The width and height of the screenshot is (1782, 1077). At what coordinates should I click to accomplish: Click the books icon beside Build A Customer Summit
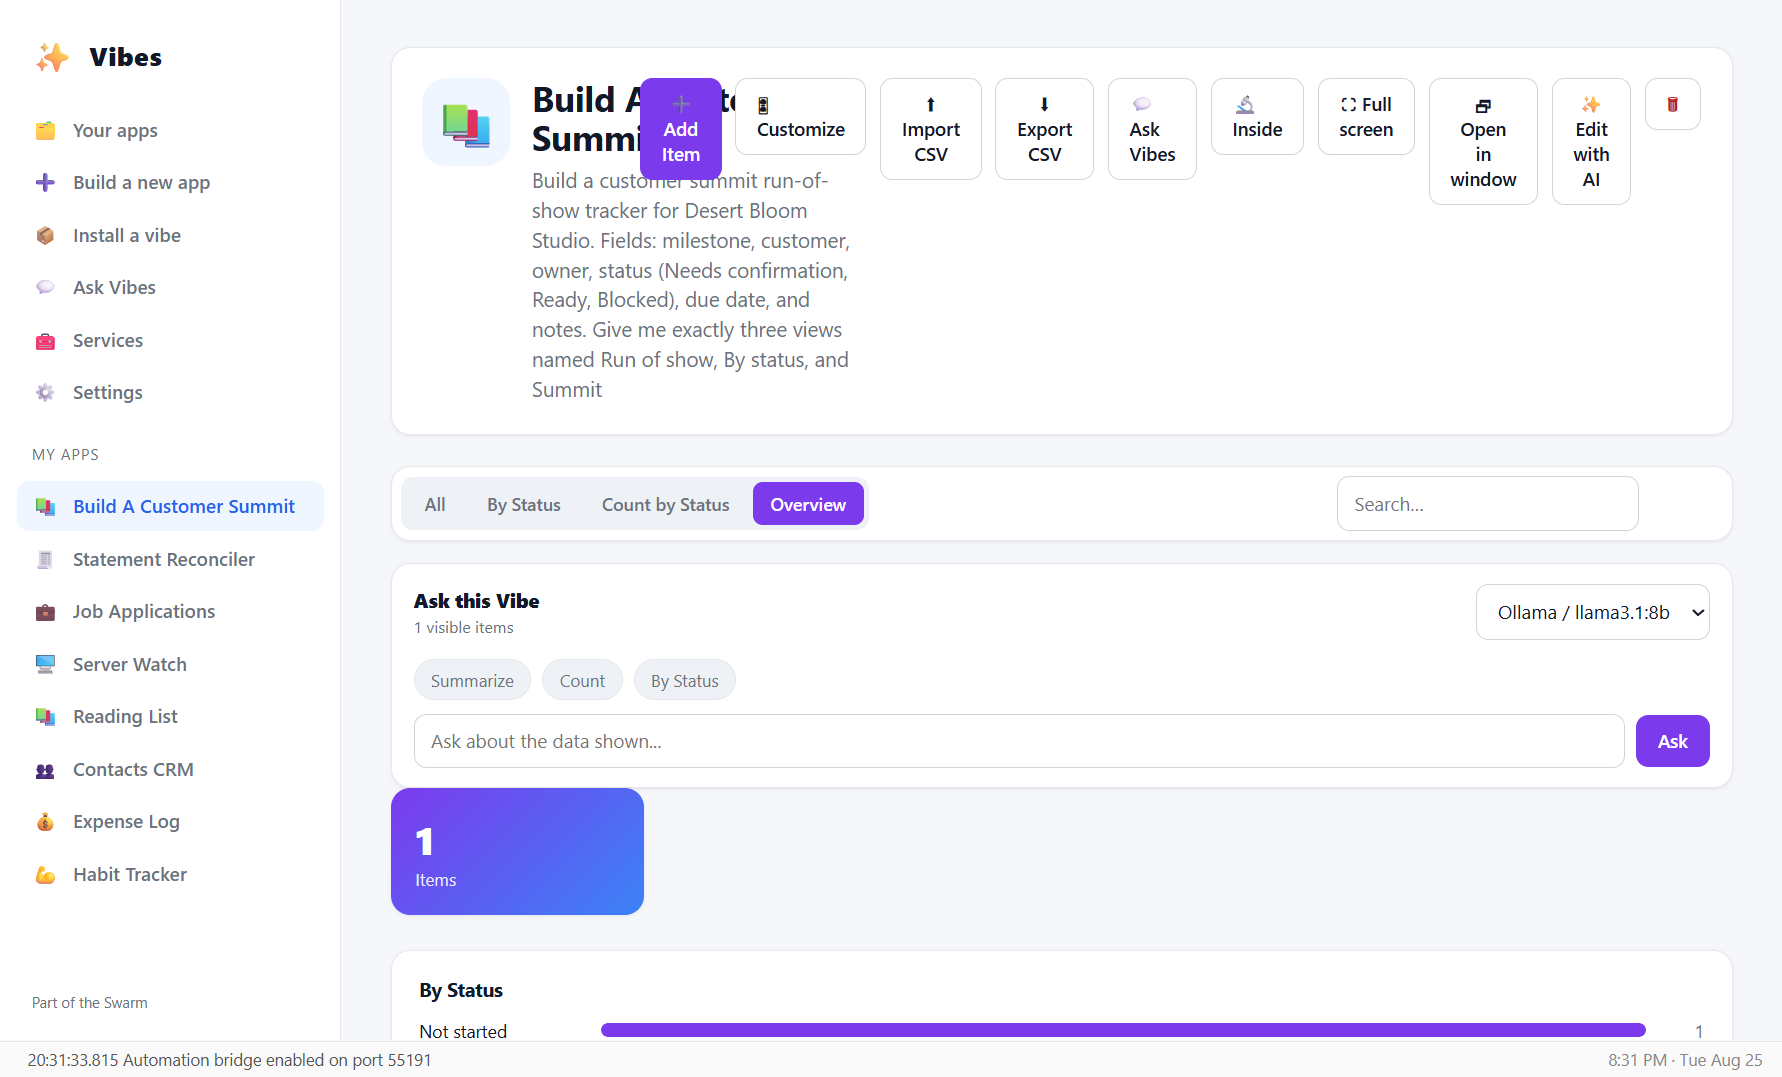point(45,507)
